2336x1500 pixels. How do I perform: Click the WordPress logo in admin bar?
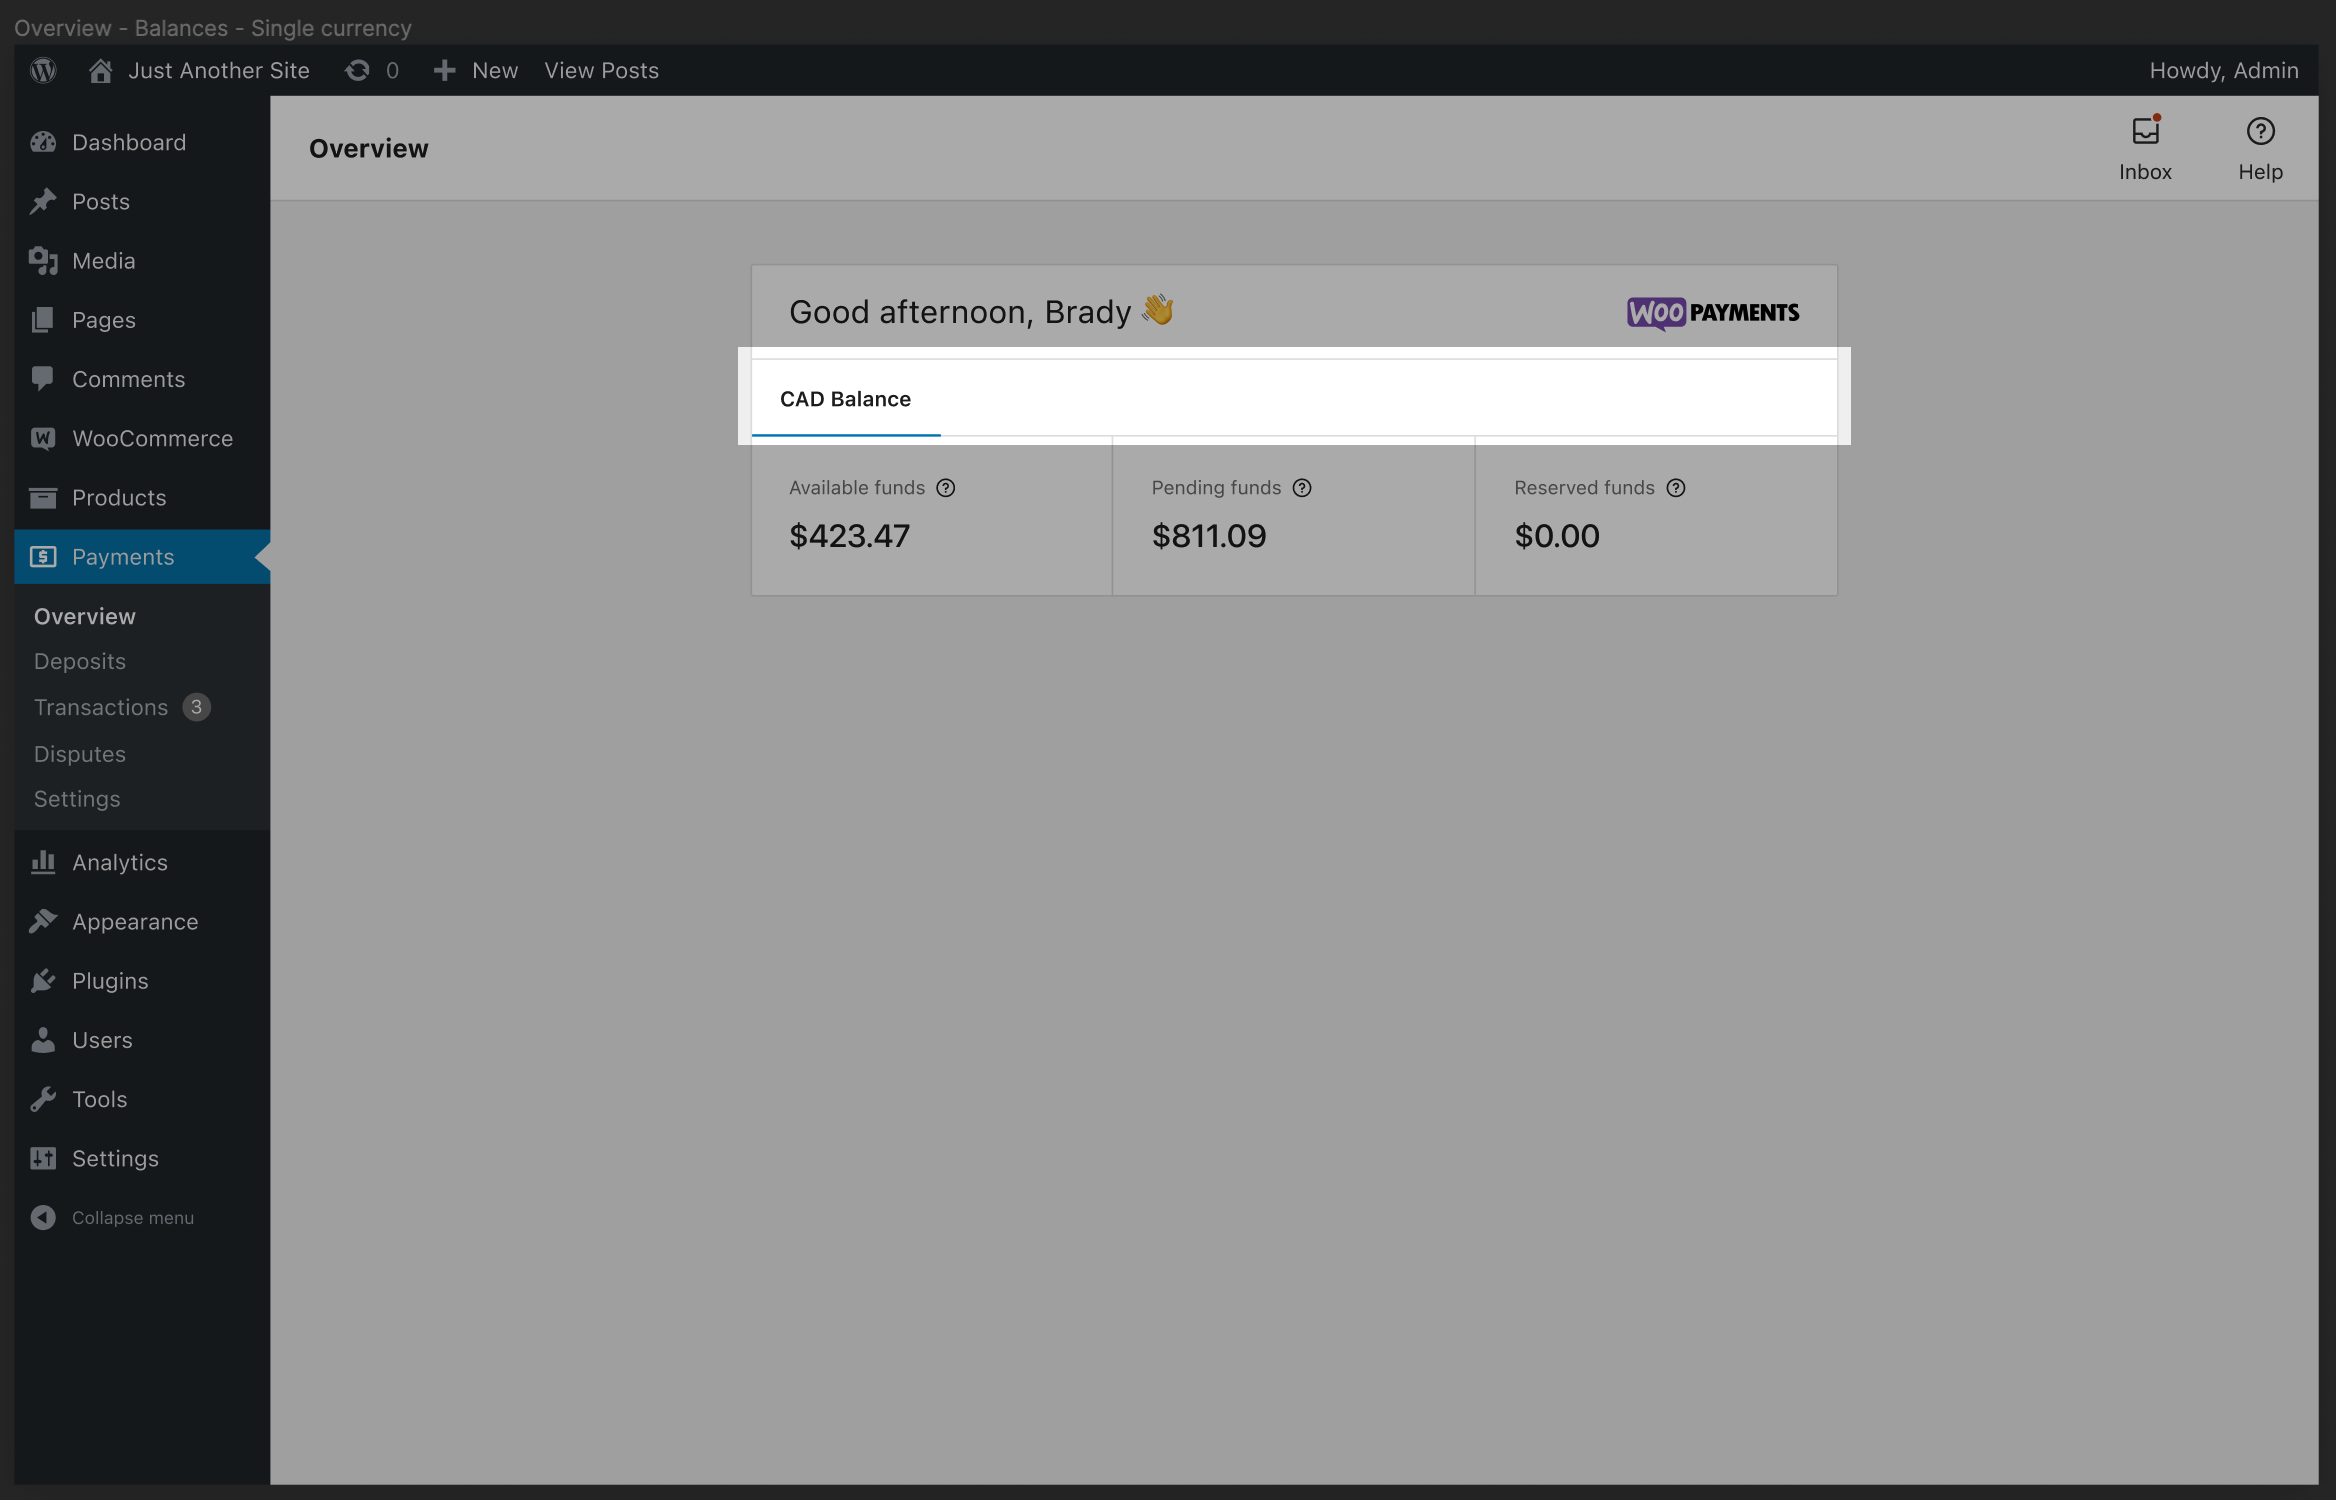point(43,70)
